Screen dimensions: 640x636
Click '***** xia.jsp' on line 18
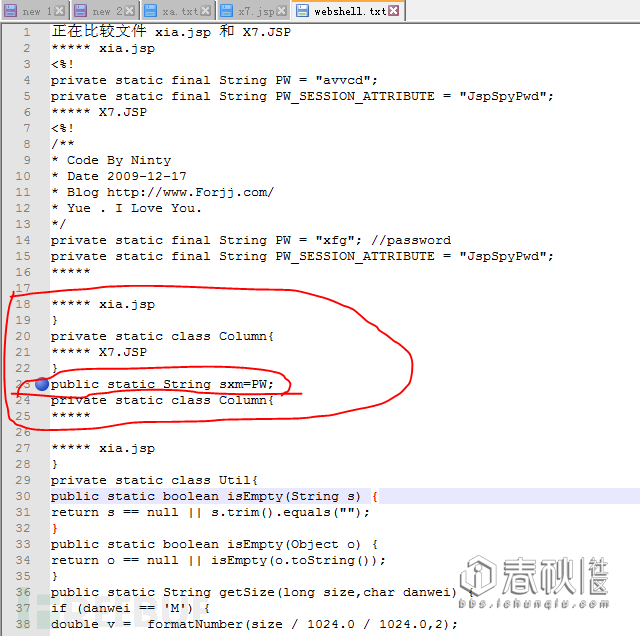pyautogui.click(x=103, y=304)
